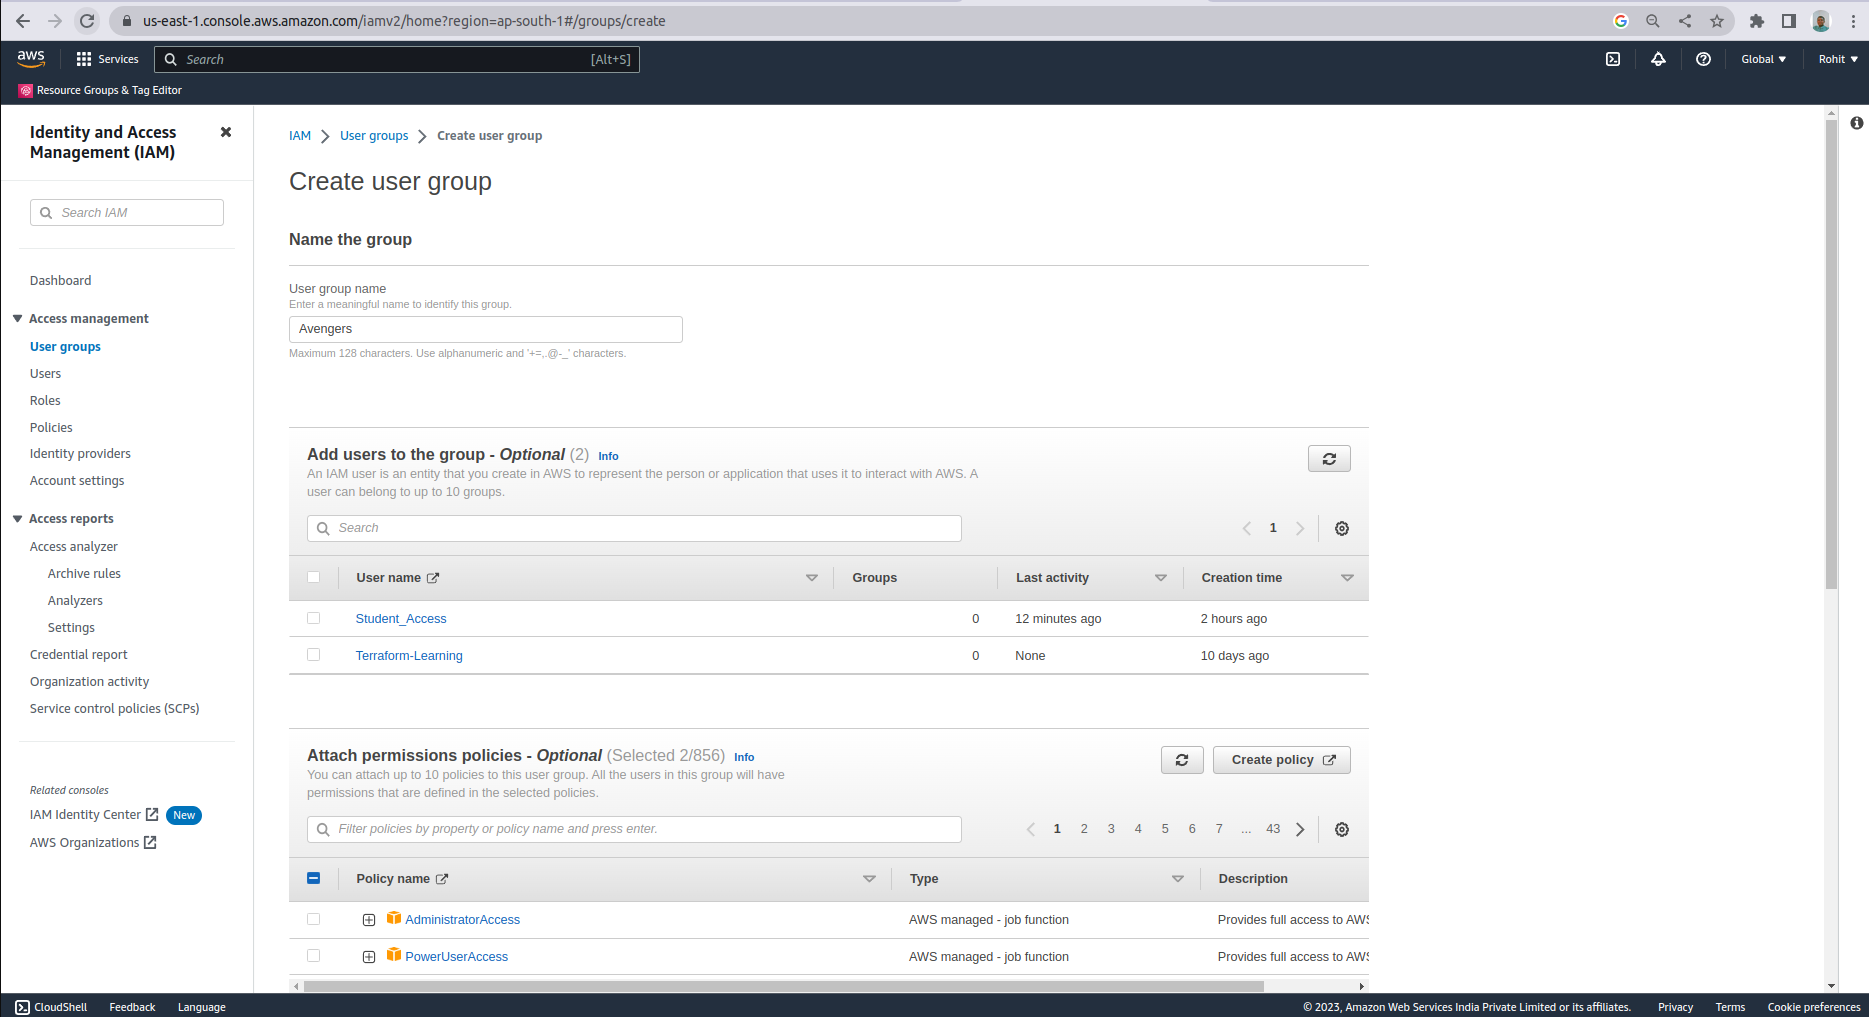
Task: Open the notifications bell
Action: (x=1658, y=59)
